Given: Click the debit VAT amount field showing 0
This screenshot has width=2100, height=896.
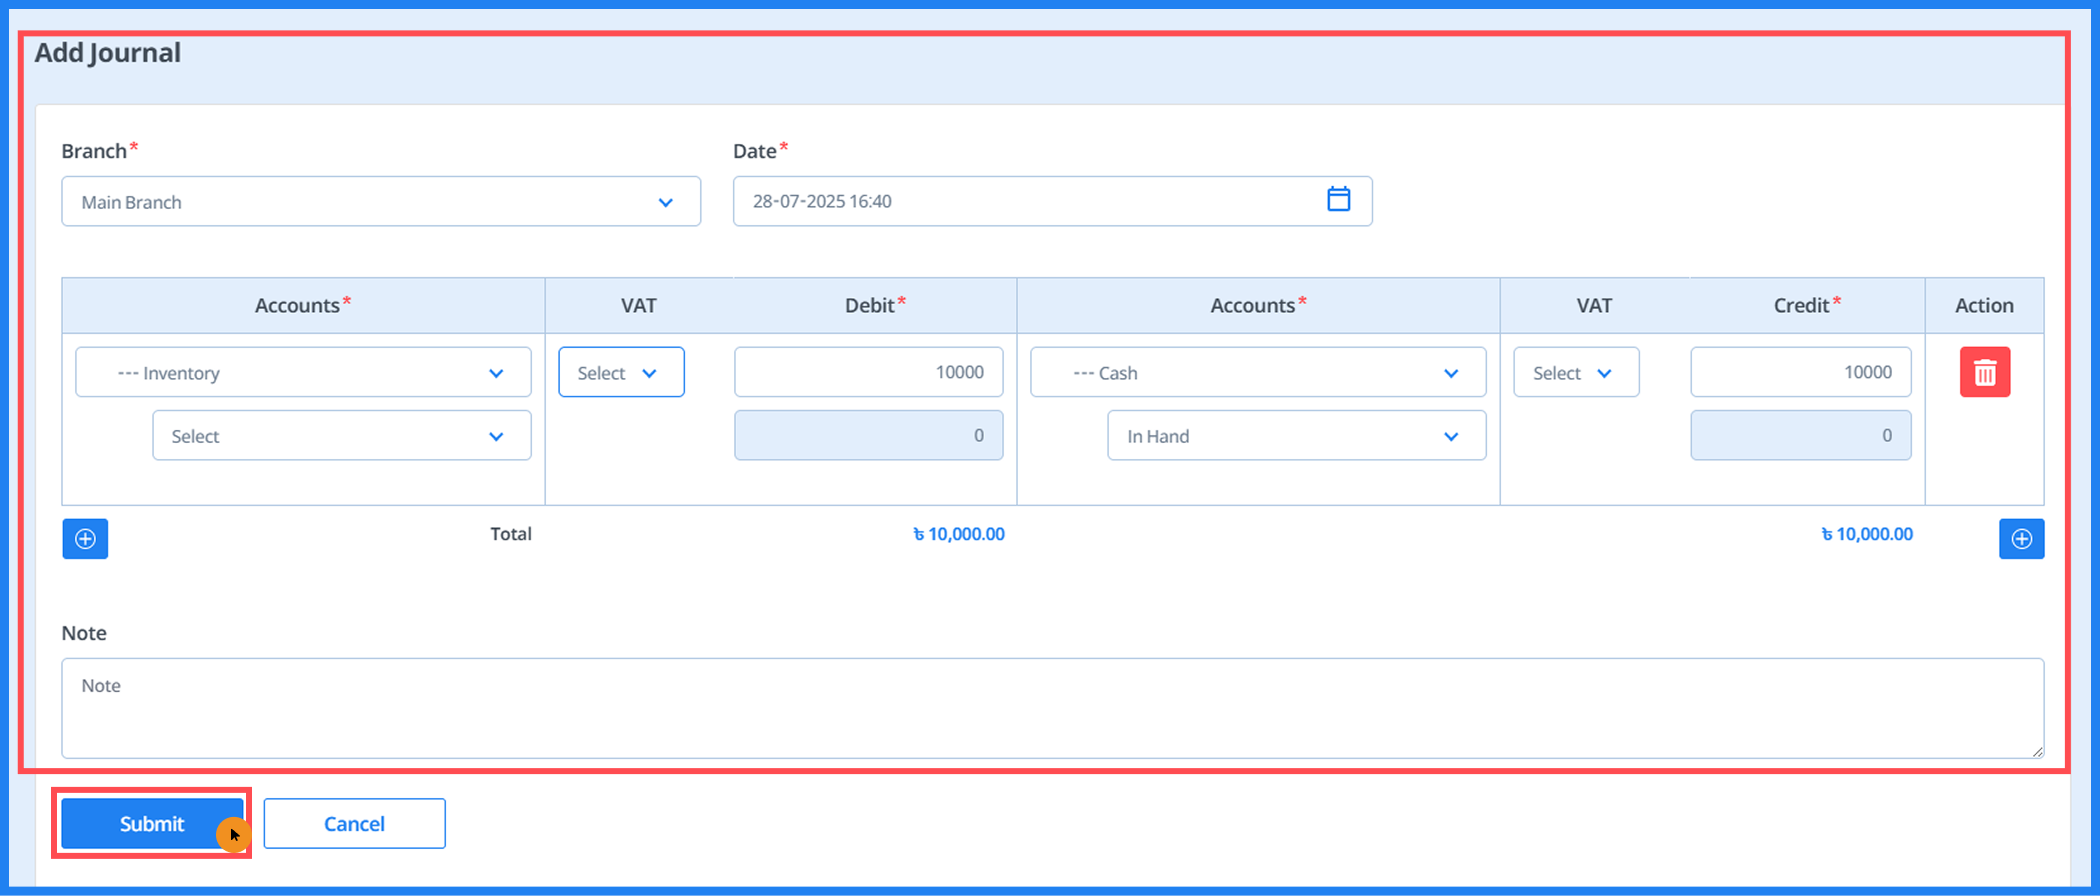Looking at the screenshot, I should pyautogui.click(x=867, y=435).
